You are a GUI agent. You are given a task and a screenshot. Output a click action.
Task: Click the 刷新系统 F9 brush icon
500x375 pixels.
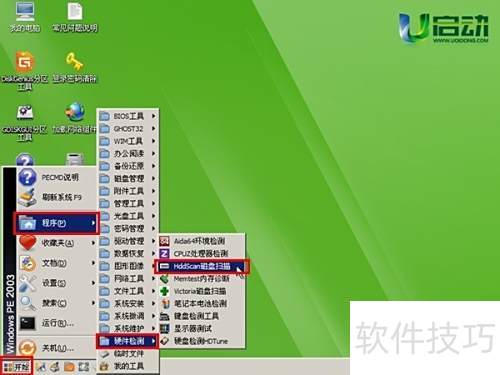tap(27, 197)
